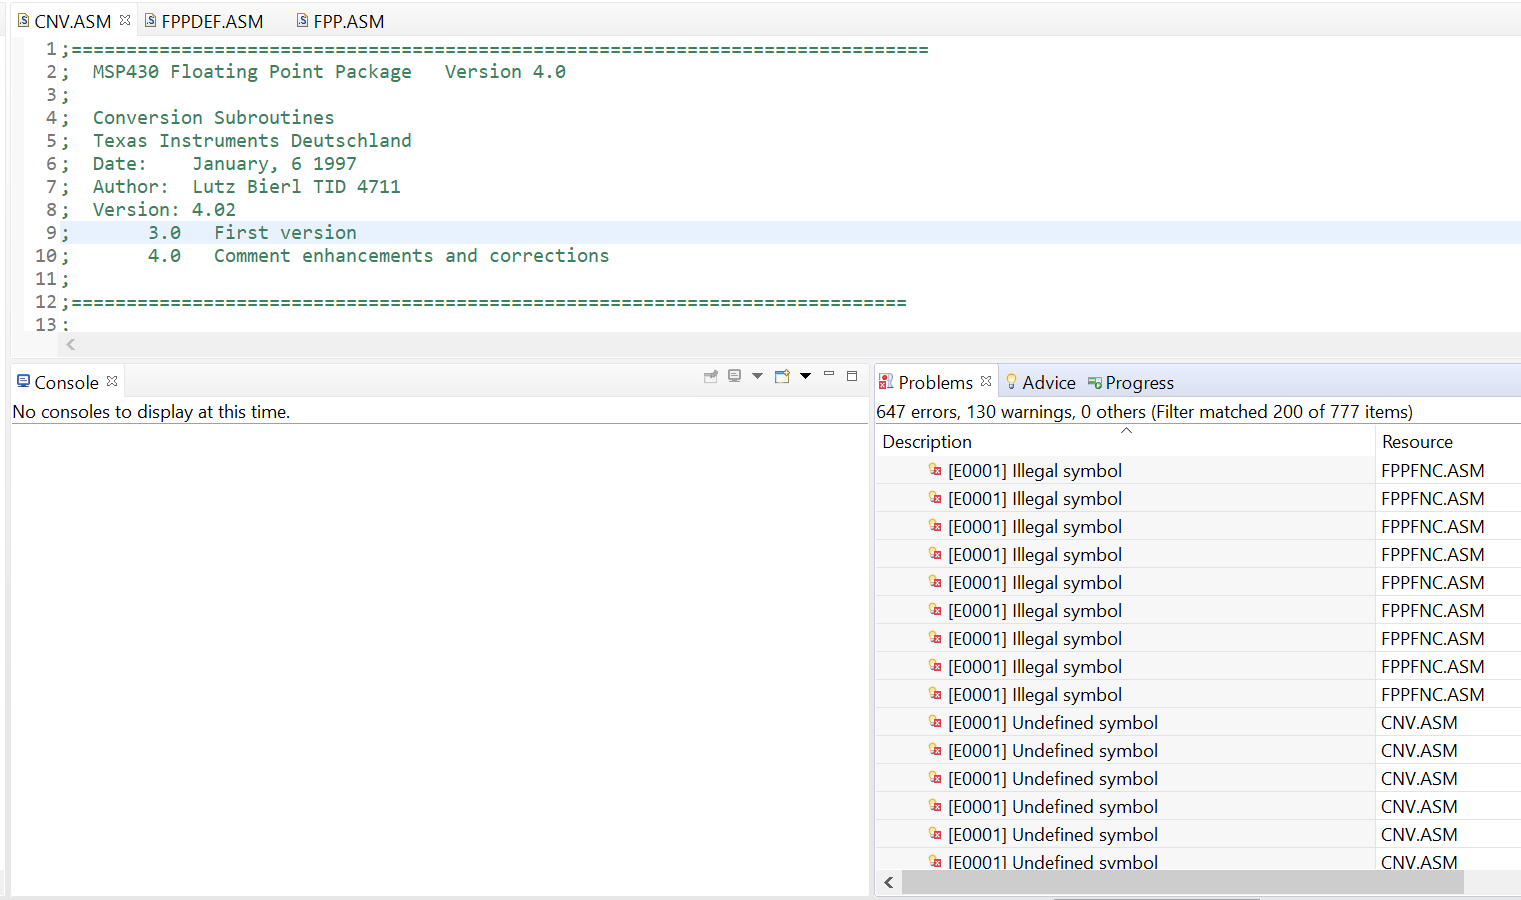Minimize the Console view panel
This screenshot has width=1521, height=900.
point(829,375)
